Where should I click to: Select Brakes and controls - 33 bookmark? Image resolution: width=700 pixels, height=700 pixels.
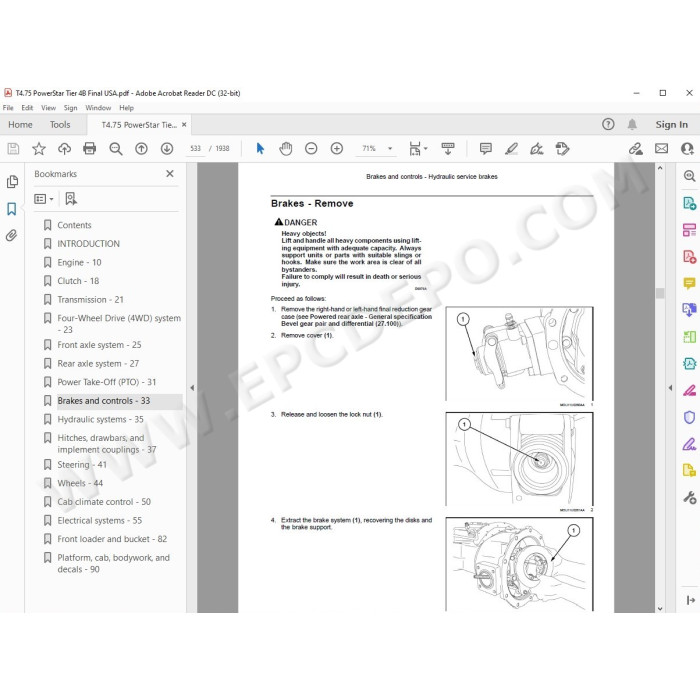tap(104, 401)
